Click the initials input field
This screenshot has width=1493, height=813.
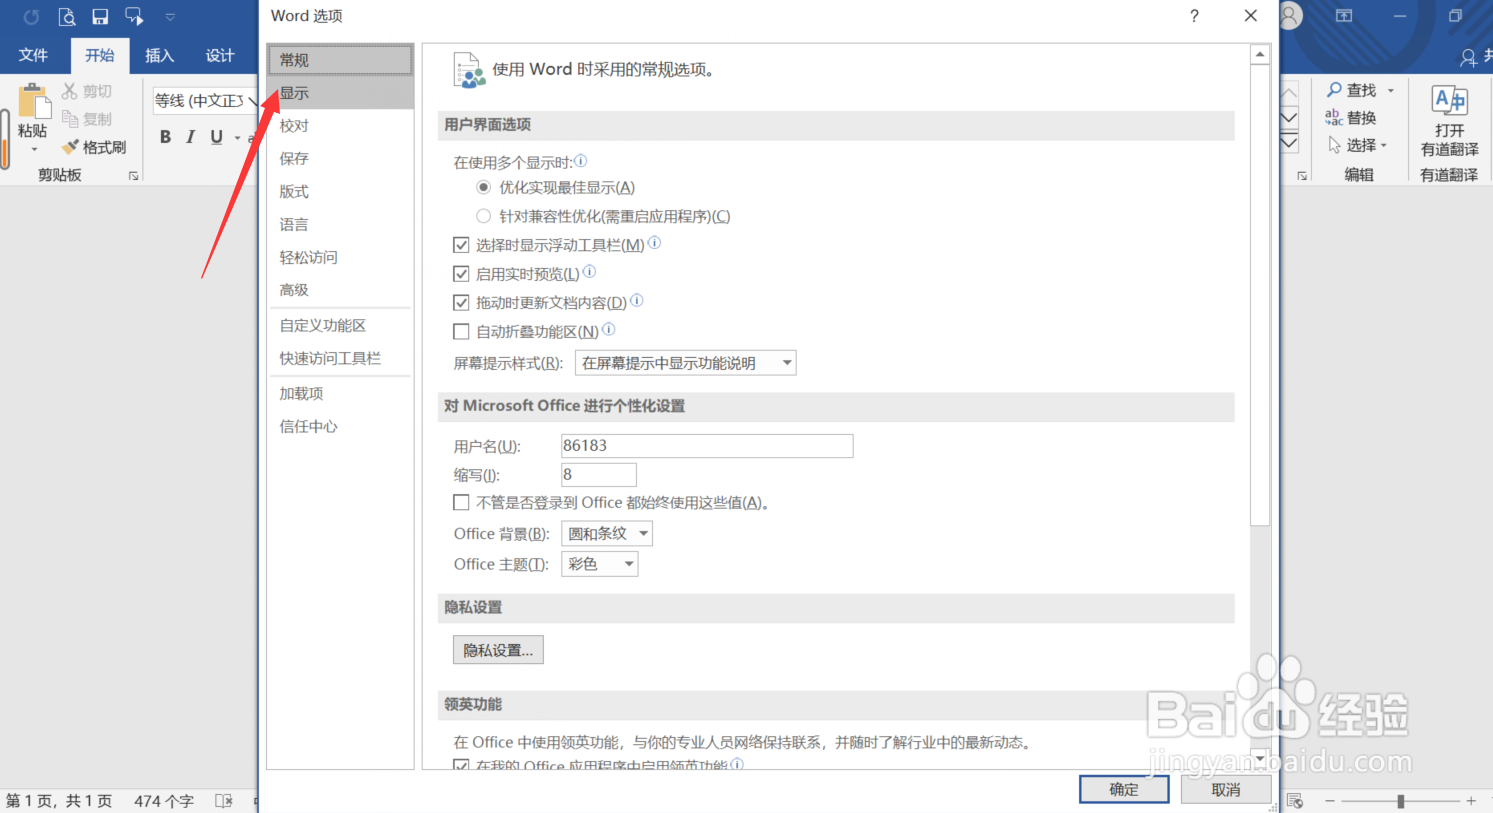(599, 475)
